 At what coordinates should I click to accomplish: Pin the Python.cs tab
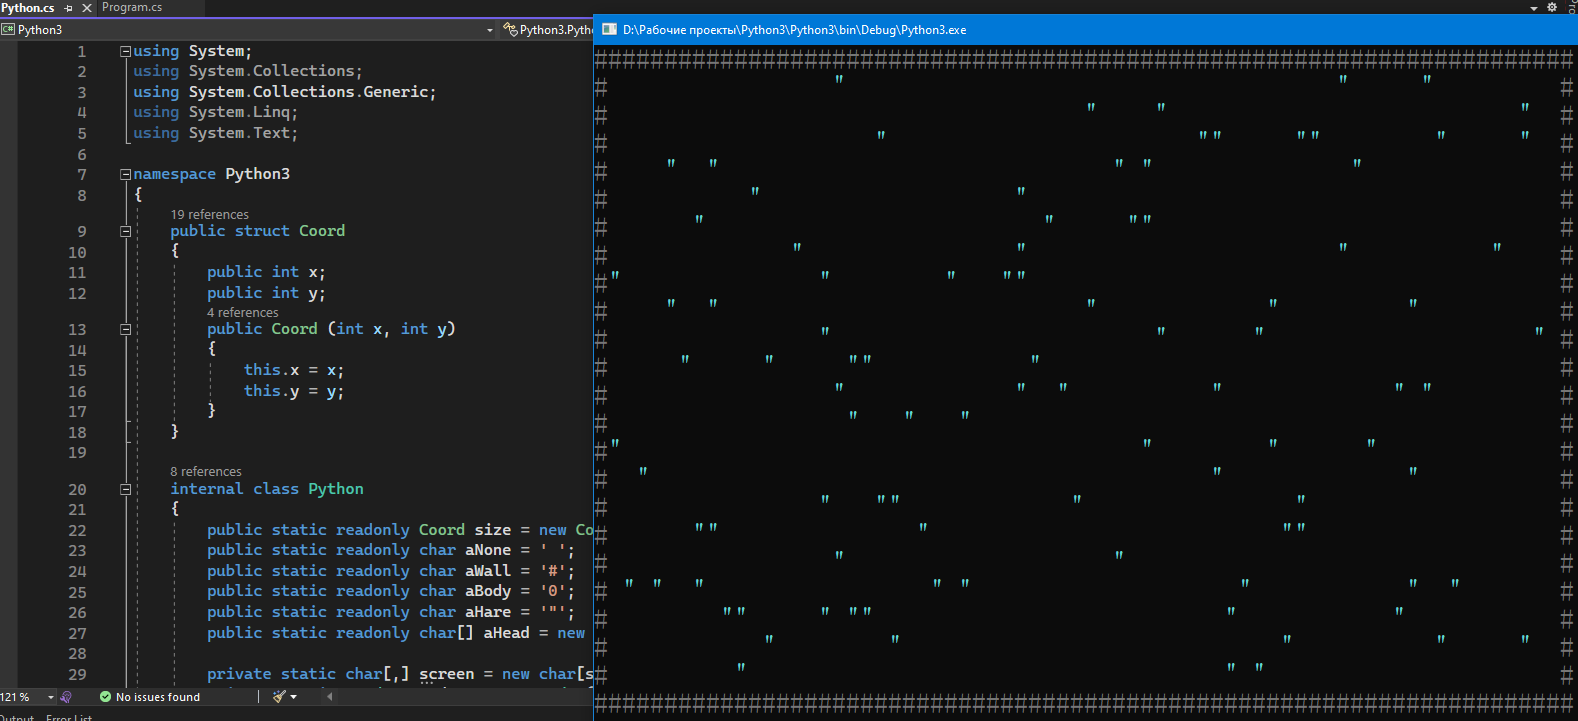[x=69, y=8]
